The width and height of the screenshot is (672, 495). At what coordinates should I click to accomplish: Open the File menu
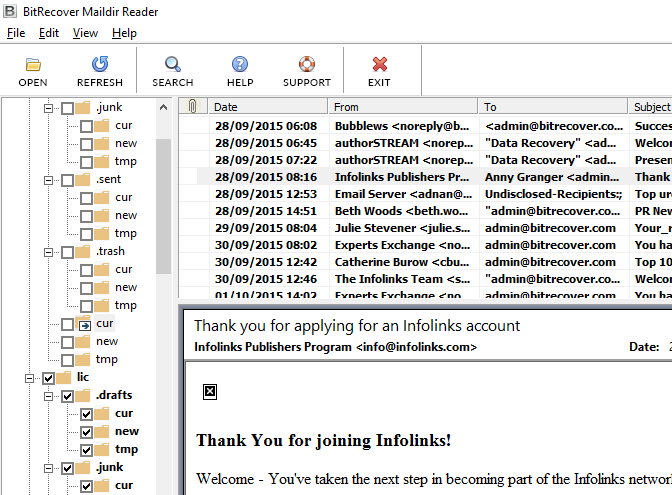pos(16,33)
